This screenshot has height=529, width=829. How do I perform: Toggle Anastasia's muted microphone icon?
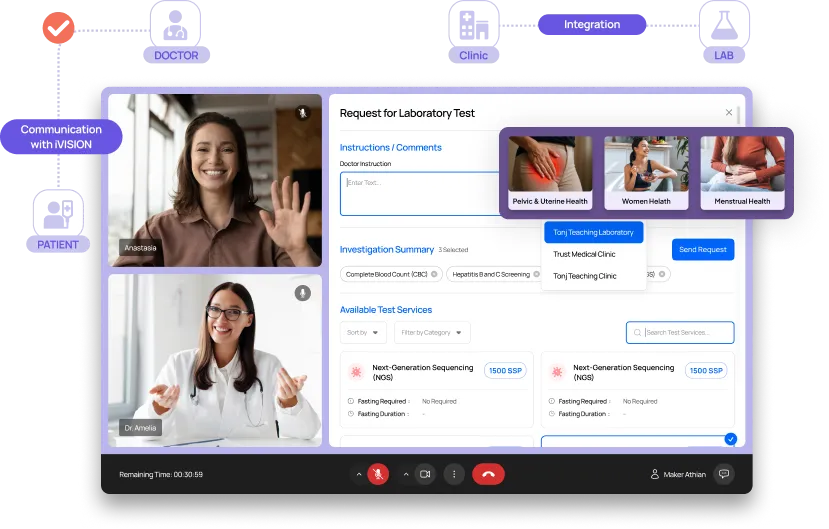pyautogui.click(x=302, y=113)
